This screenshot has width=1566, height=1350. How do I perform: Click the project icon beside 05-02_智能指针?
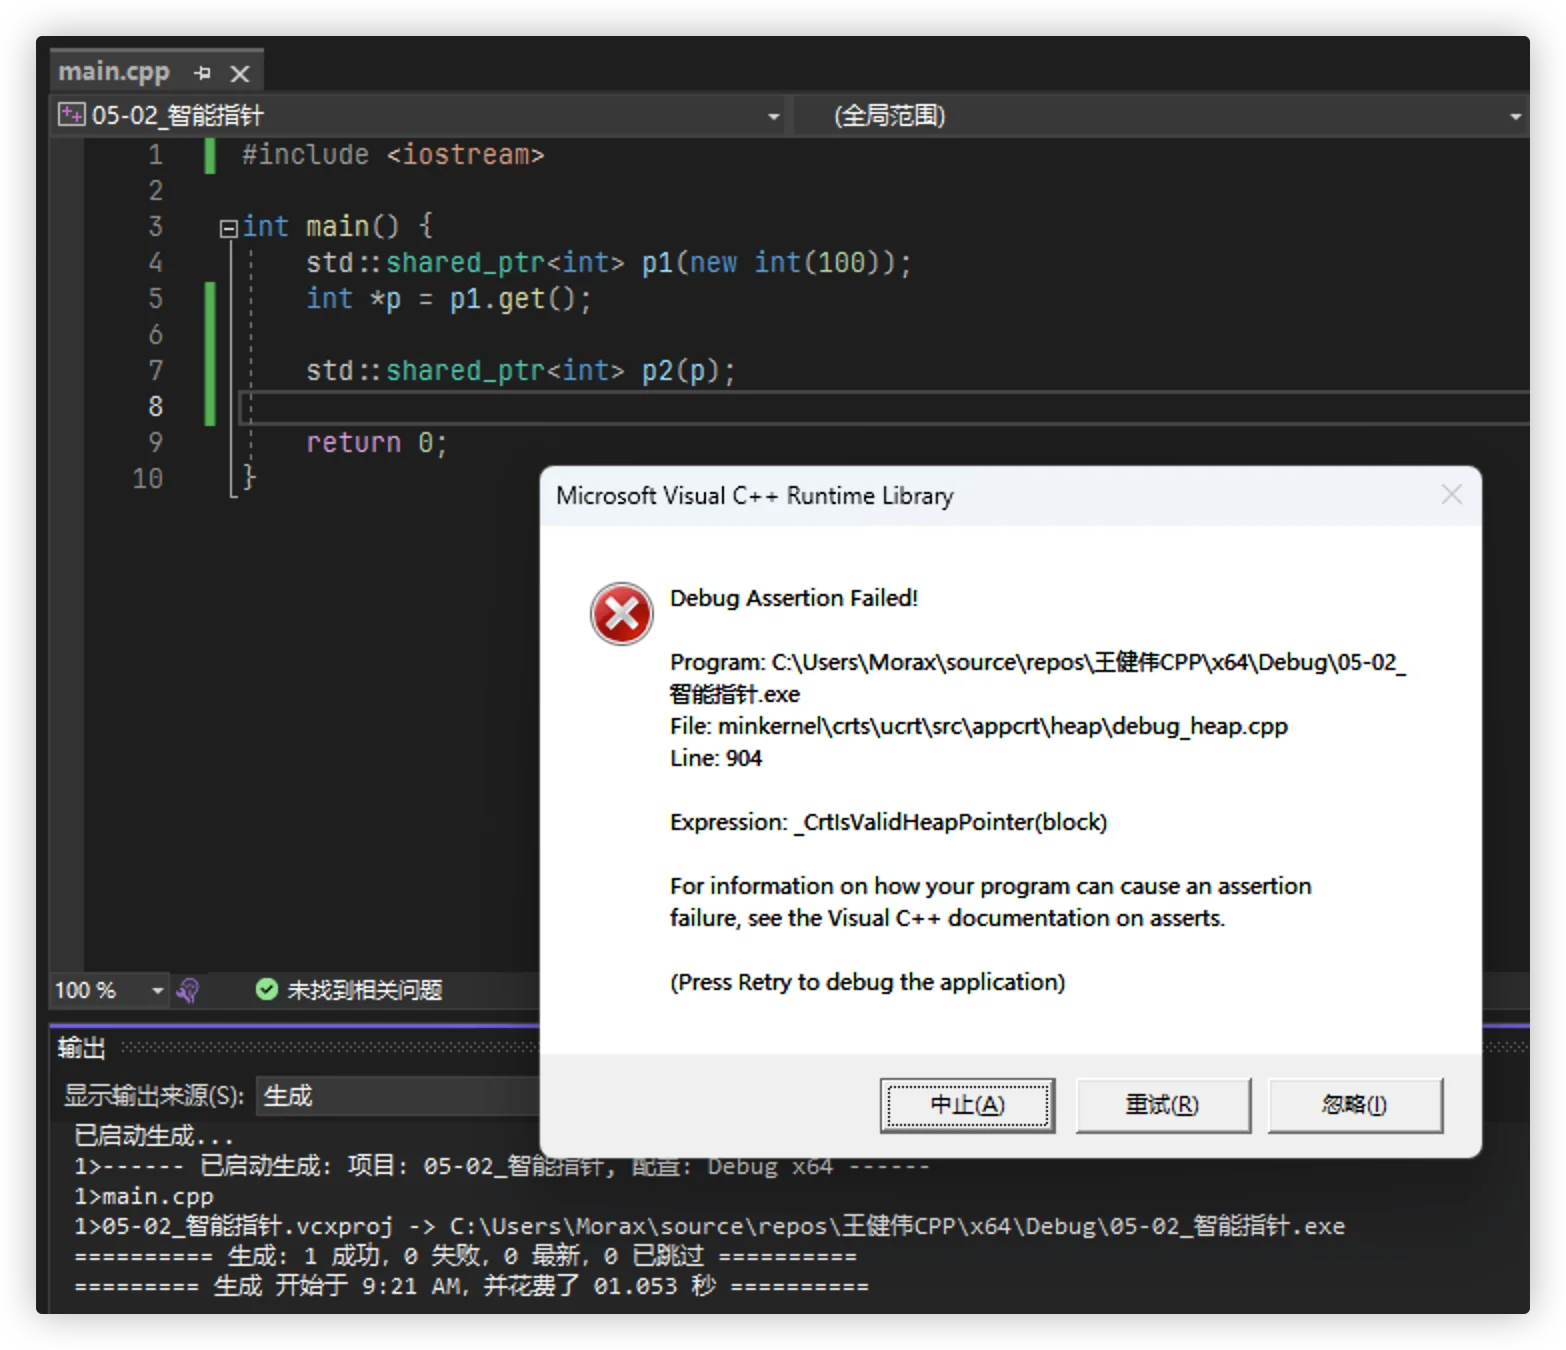coord(72,115)
